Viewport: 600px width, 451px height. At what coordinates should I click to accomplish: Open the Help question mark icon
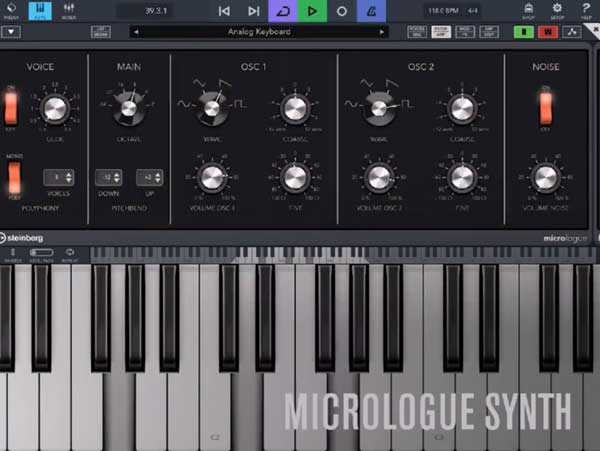[586, 10]
